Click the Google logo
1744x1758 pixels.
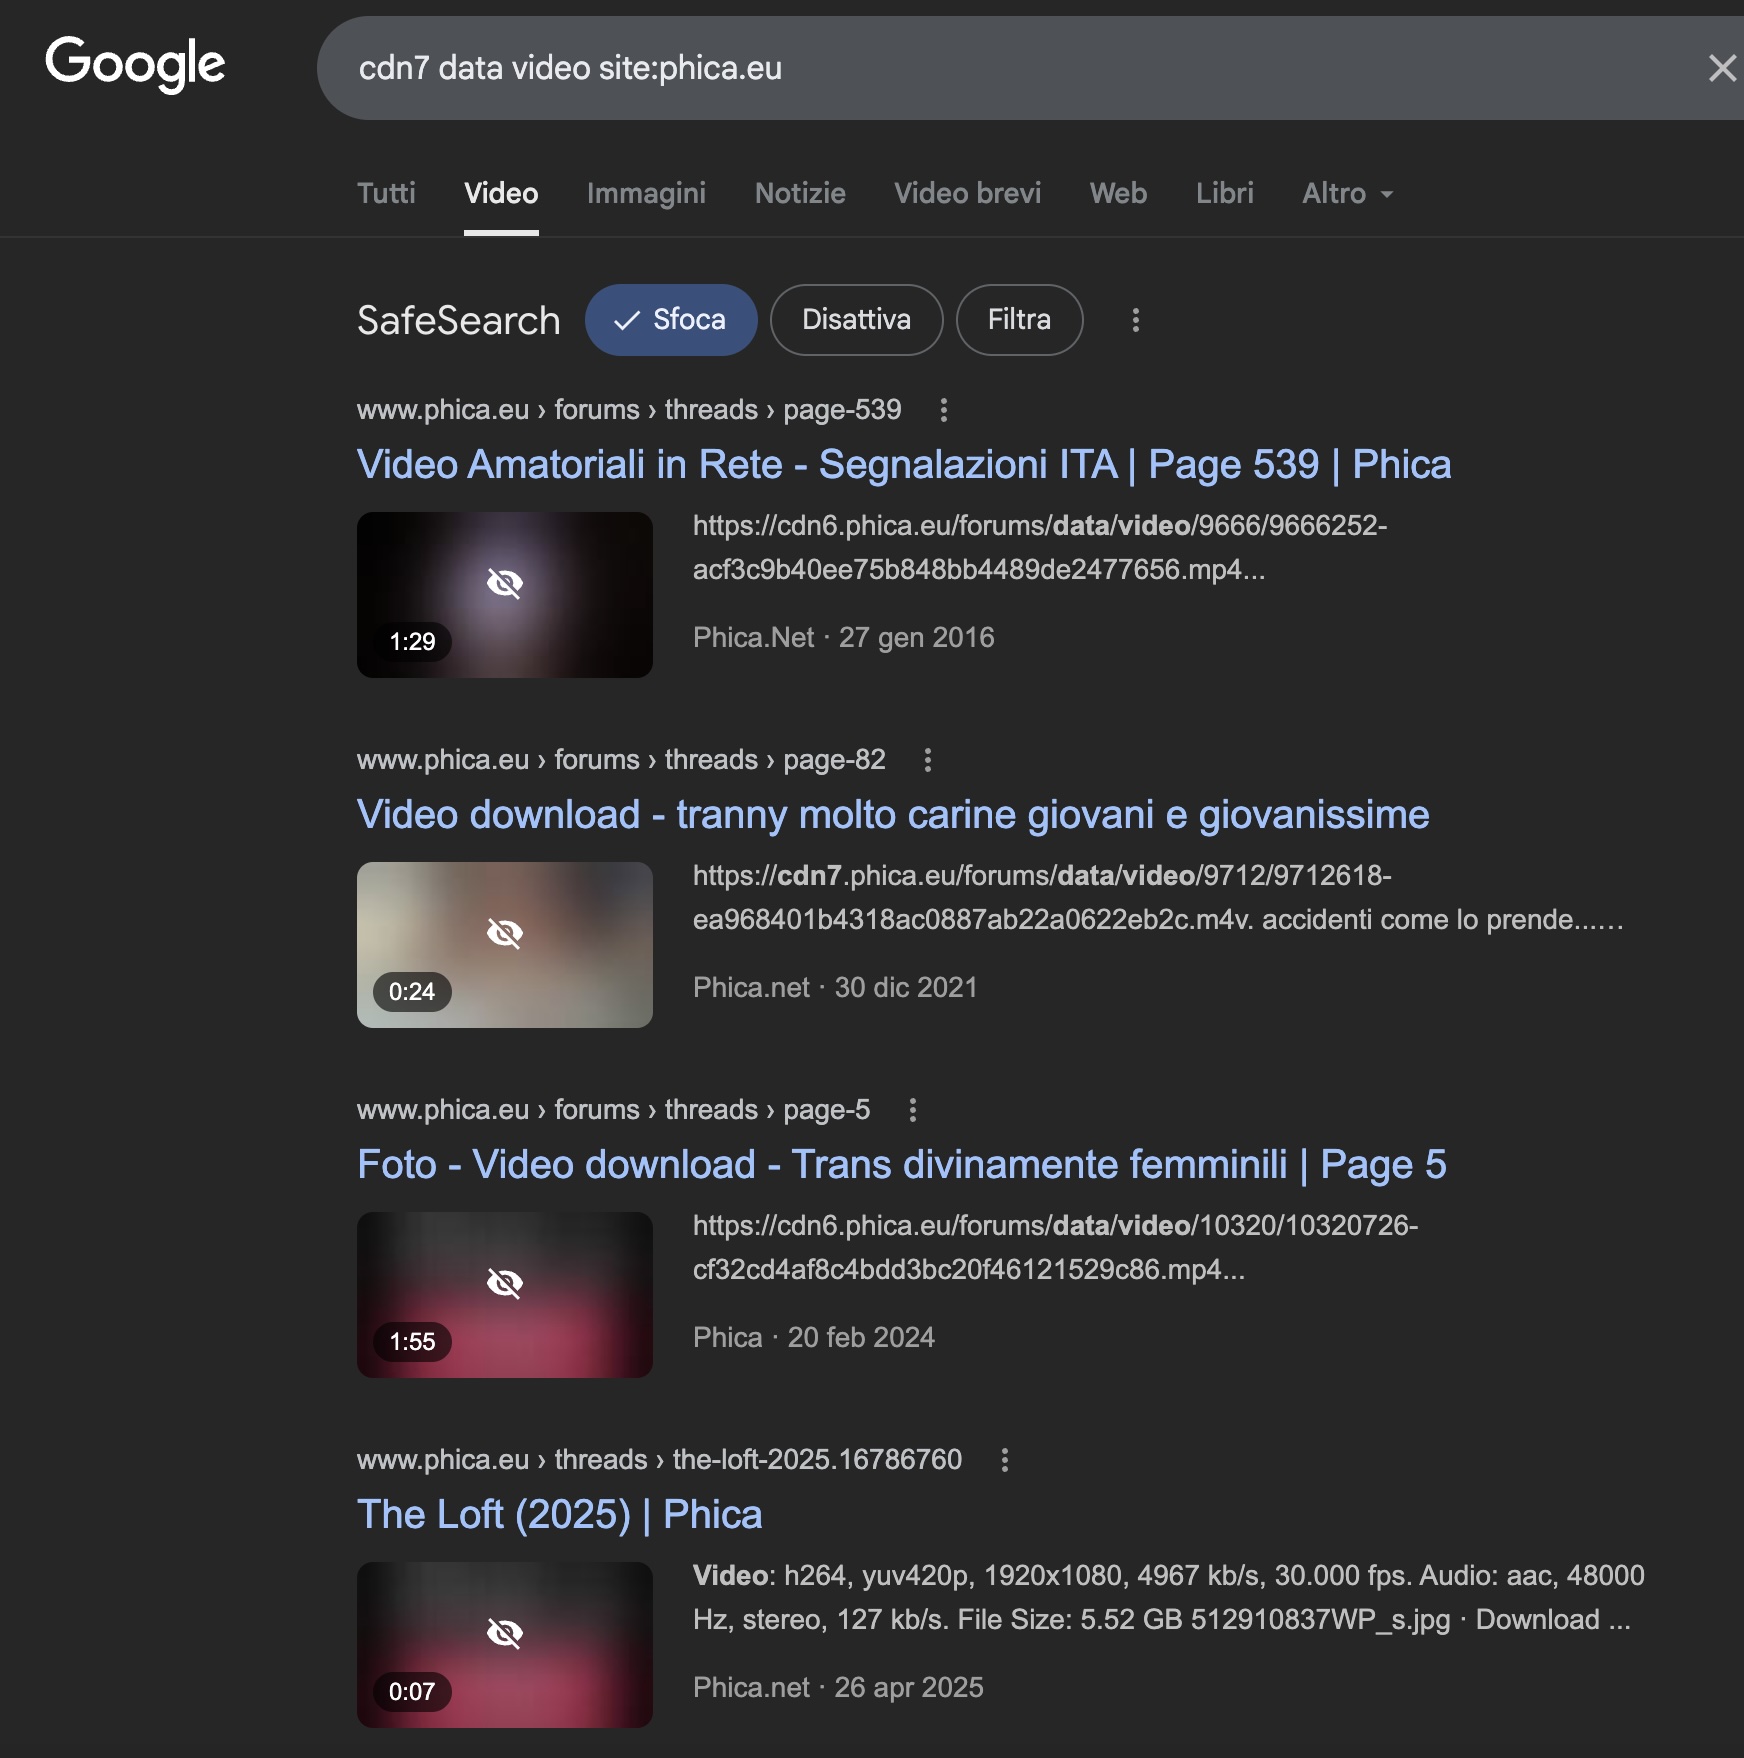point(135,64)
